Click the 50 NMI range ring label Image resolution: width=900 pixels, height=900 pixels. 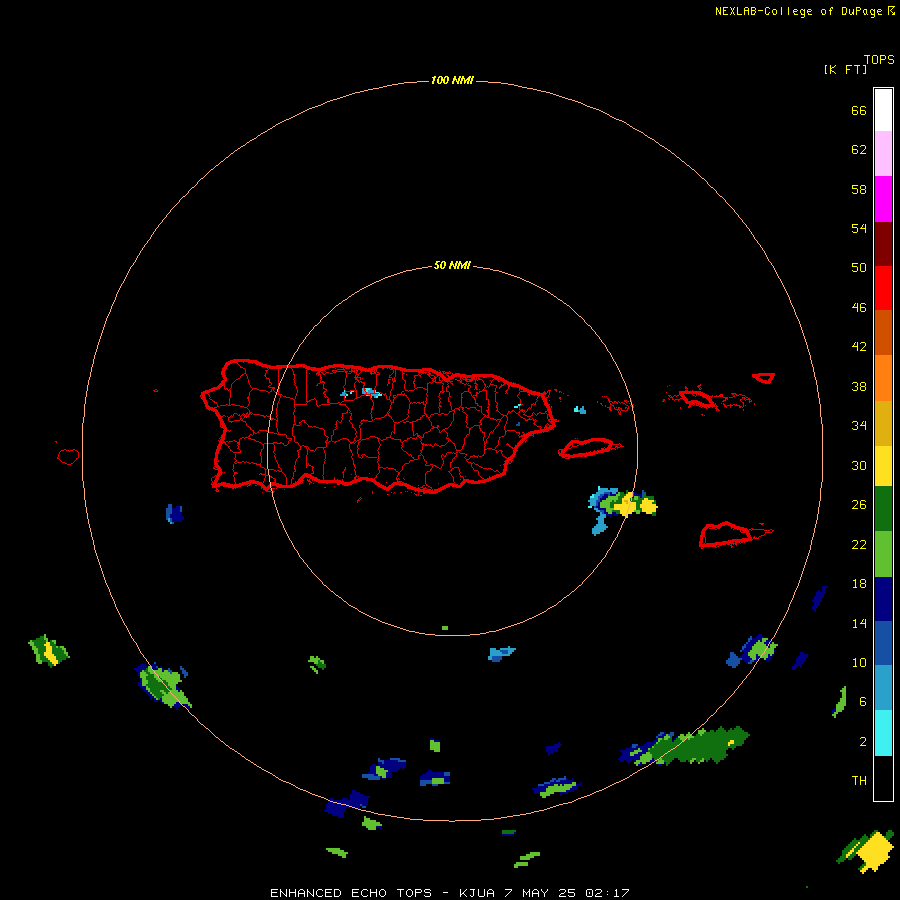pos(452,265)
